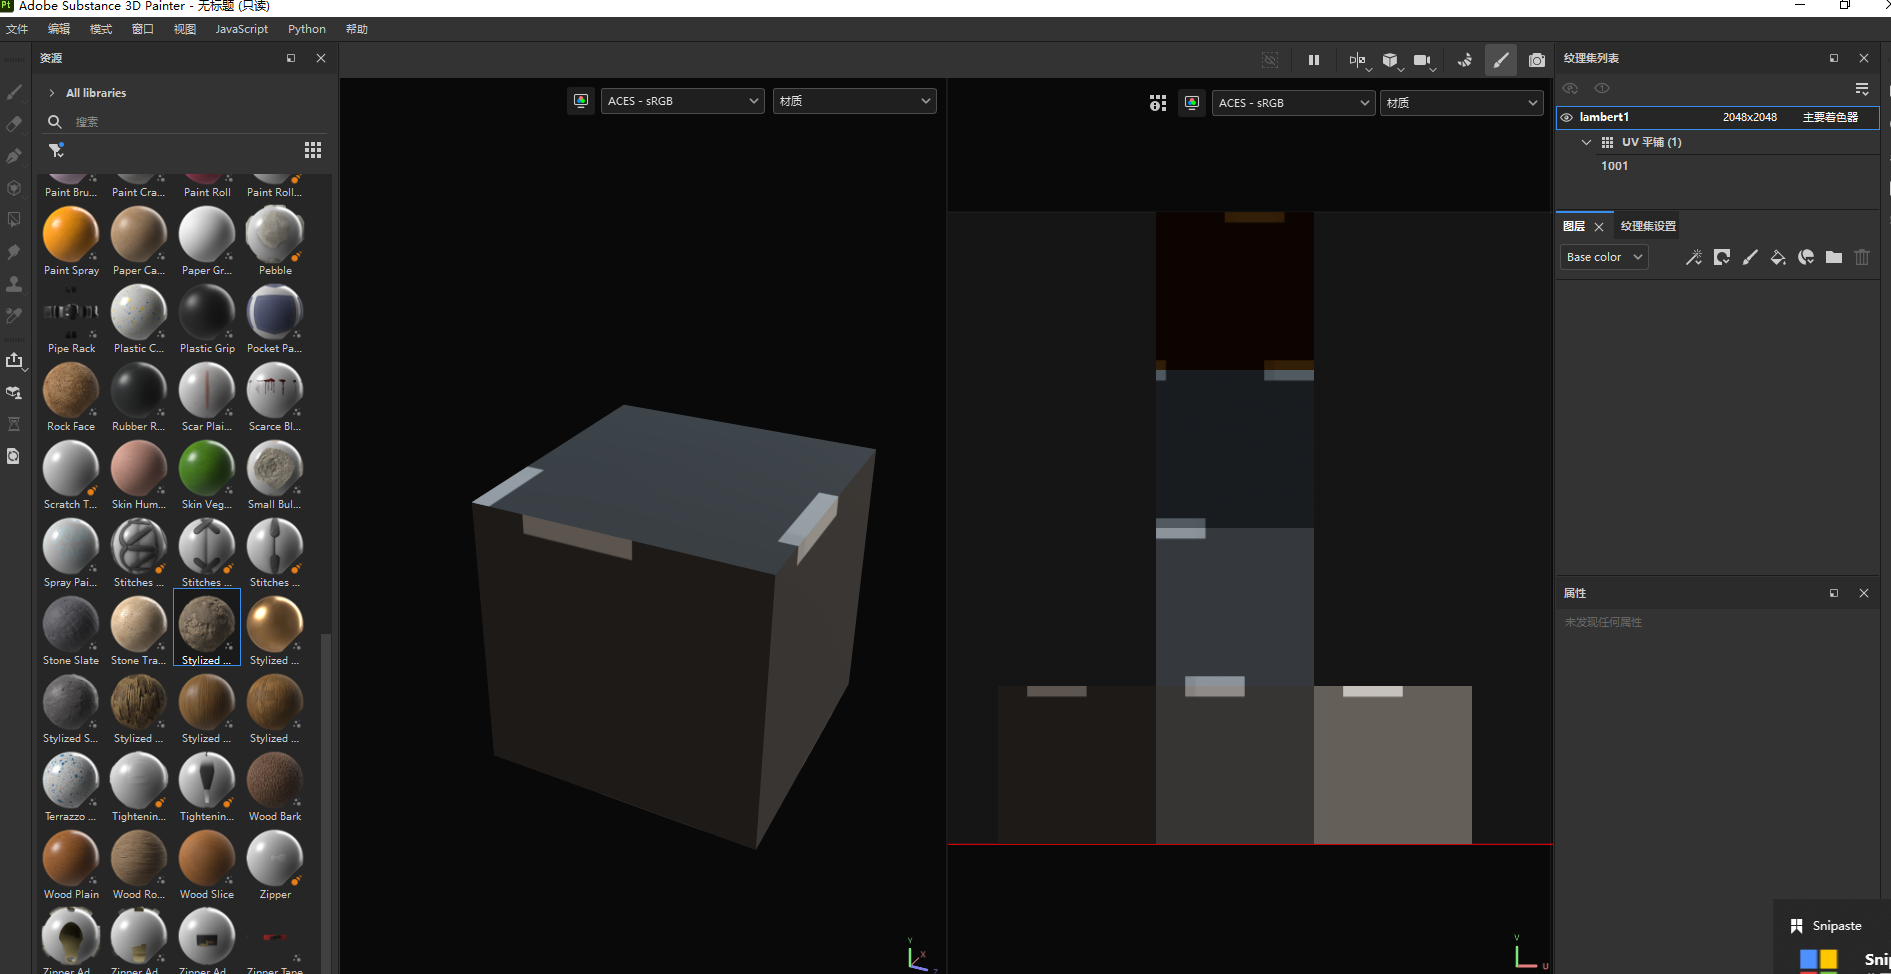The image size is (1891, 974).
Task: Switch to rendering mode camera icon
Action: click(x=1537, y=60)
